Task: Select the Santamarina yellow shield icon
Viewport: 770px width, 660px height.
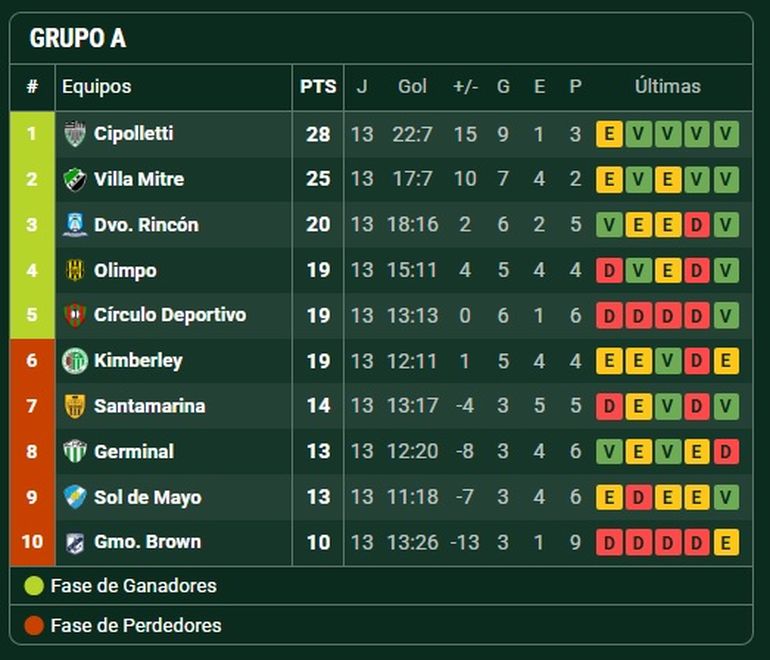Action: point(75,406)
